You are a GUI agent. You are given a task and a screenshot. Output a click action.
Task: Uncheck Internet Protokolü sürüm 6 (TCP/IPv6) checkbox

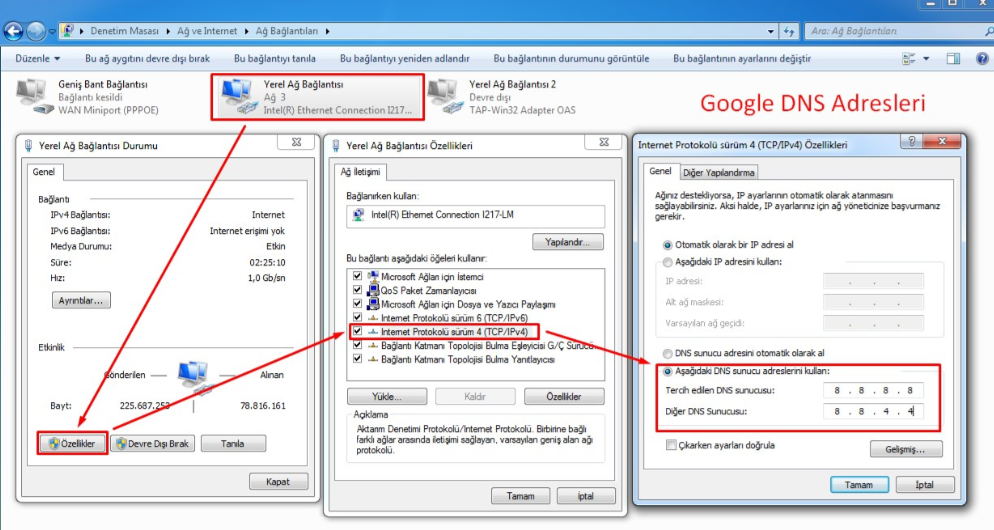(x=358, y=317)
